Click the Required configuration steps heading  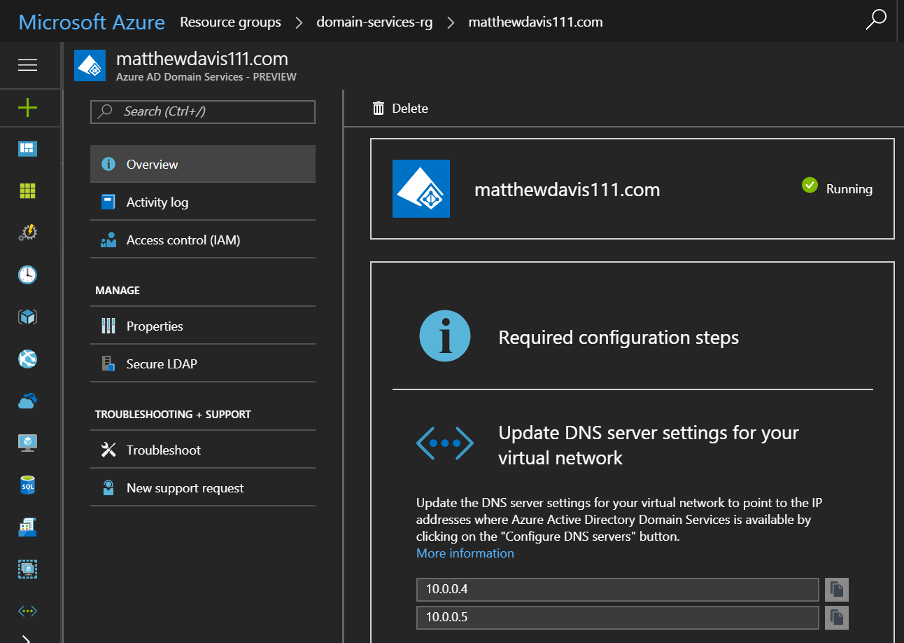tap(619, 337)
